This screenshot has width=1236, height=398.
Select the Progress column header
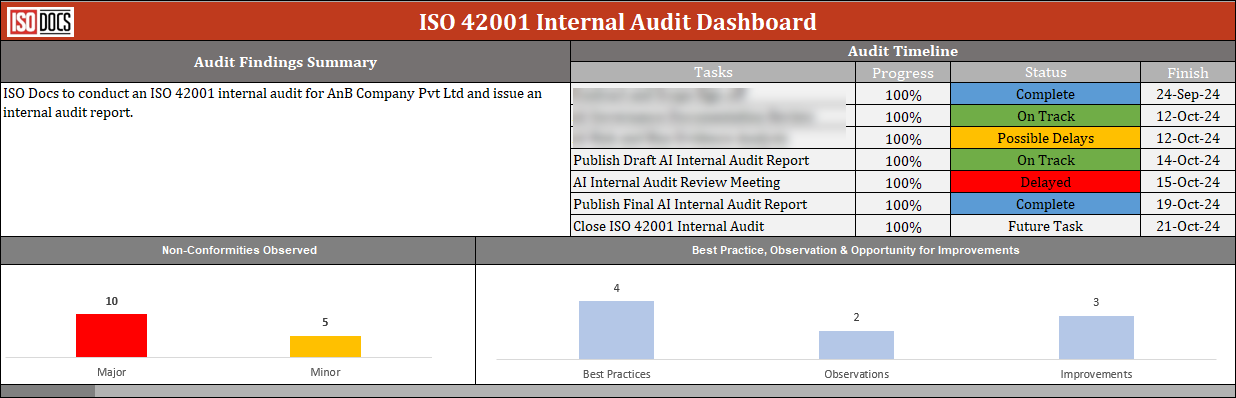coord(903,73)
